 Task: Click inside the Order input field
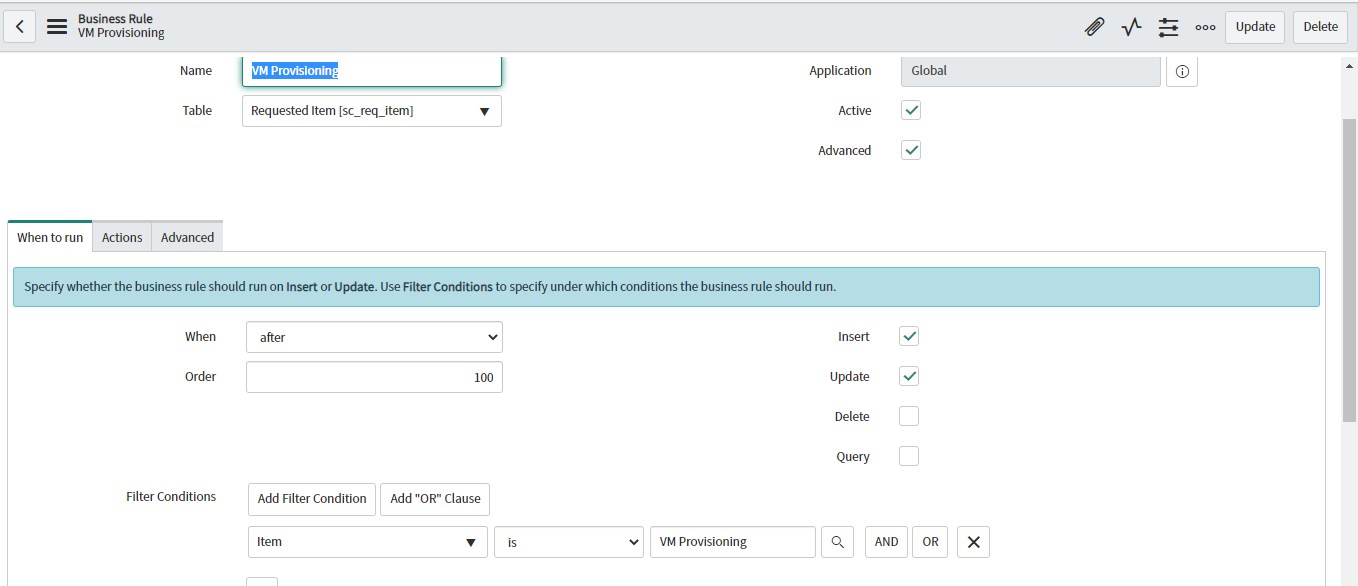(x=374, y=377)
